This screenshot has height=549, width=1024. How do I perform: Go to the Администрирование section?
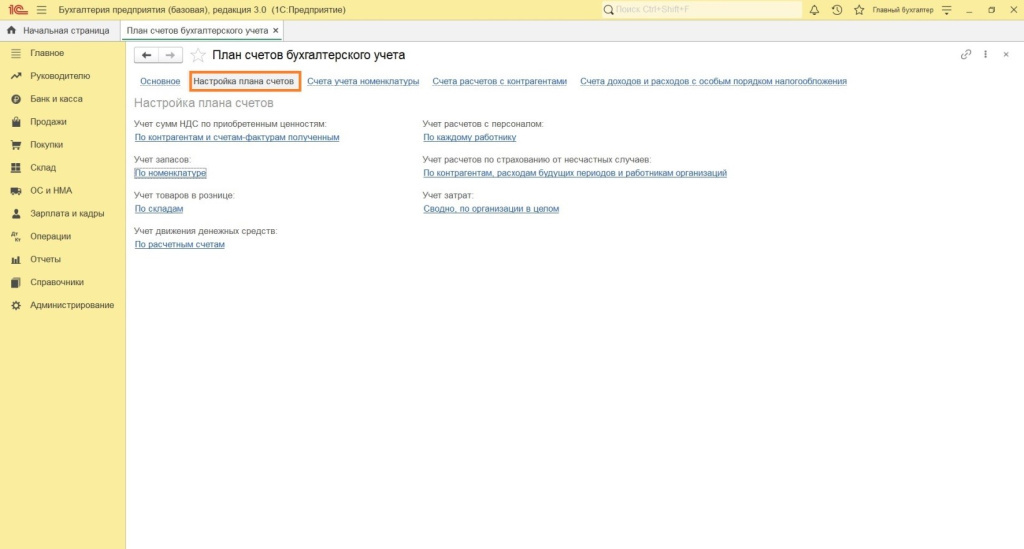tap(72, 305)
